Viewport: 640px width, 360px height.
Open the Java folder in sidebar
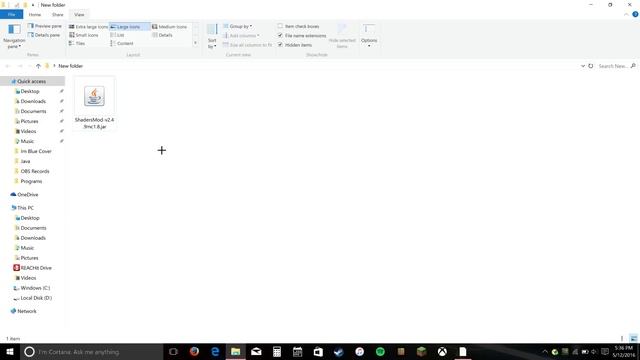25,161
